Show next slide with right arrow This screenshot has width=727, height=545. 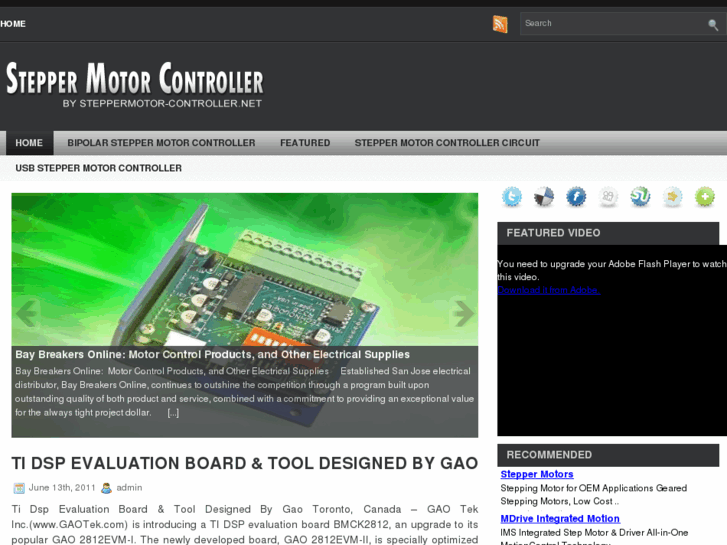463,314
